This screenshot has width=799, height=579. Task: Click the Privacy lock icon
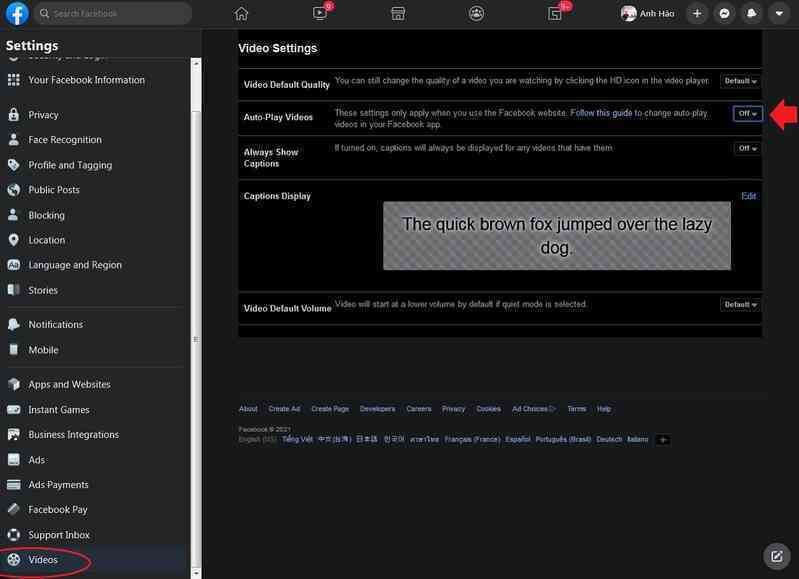coord(14,115)
